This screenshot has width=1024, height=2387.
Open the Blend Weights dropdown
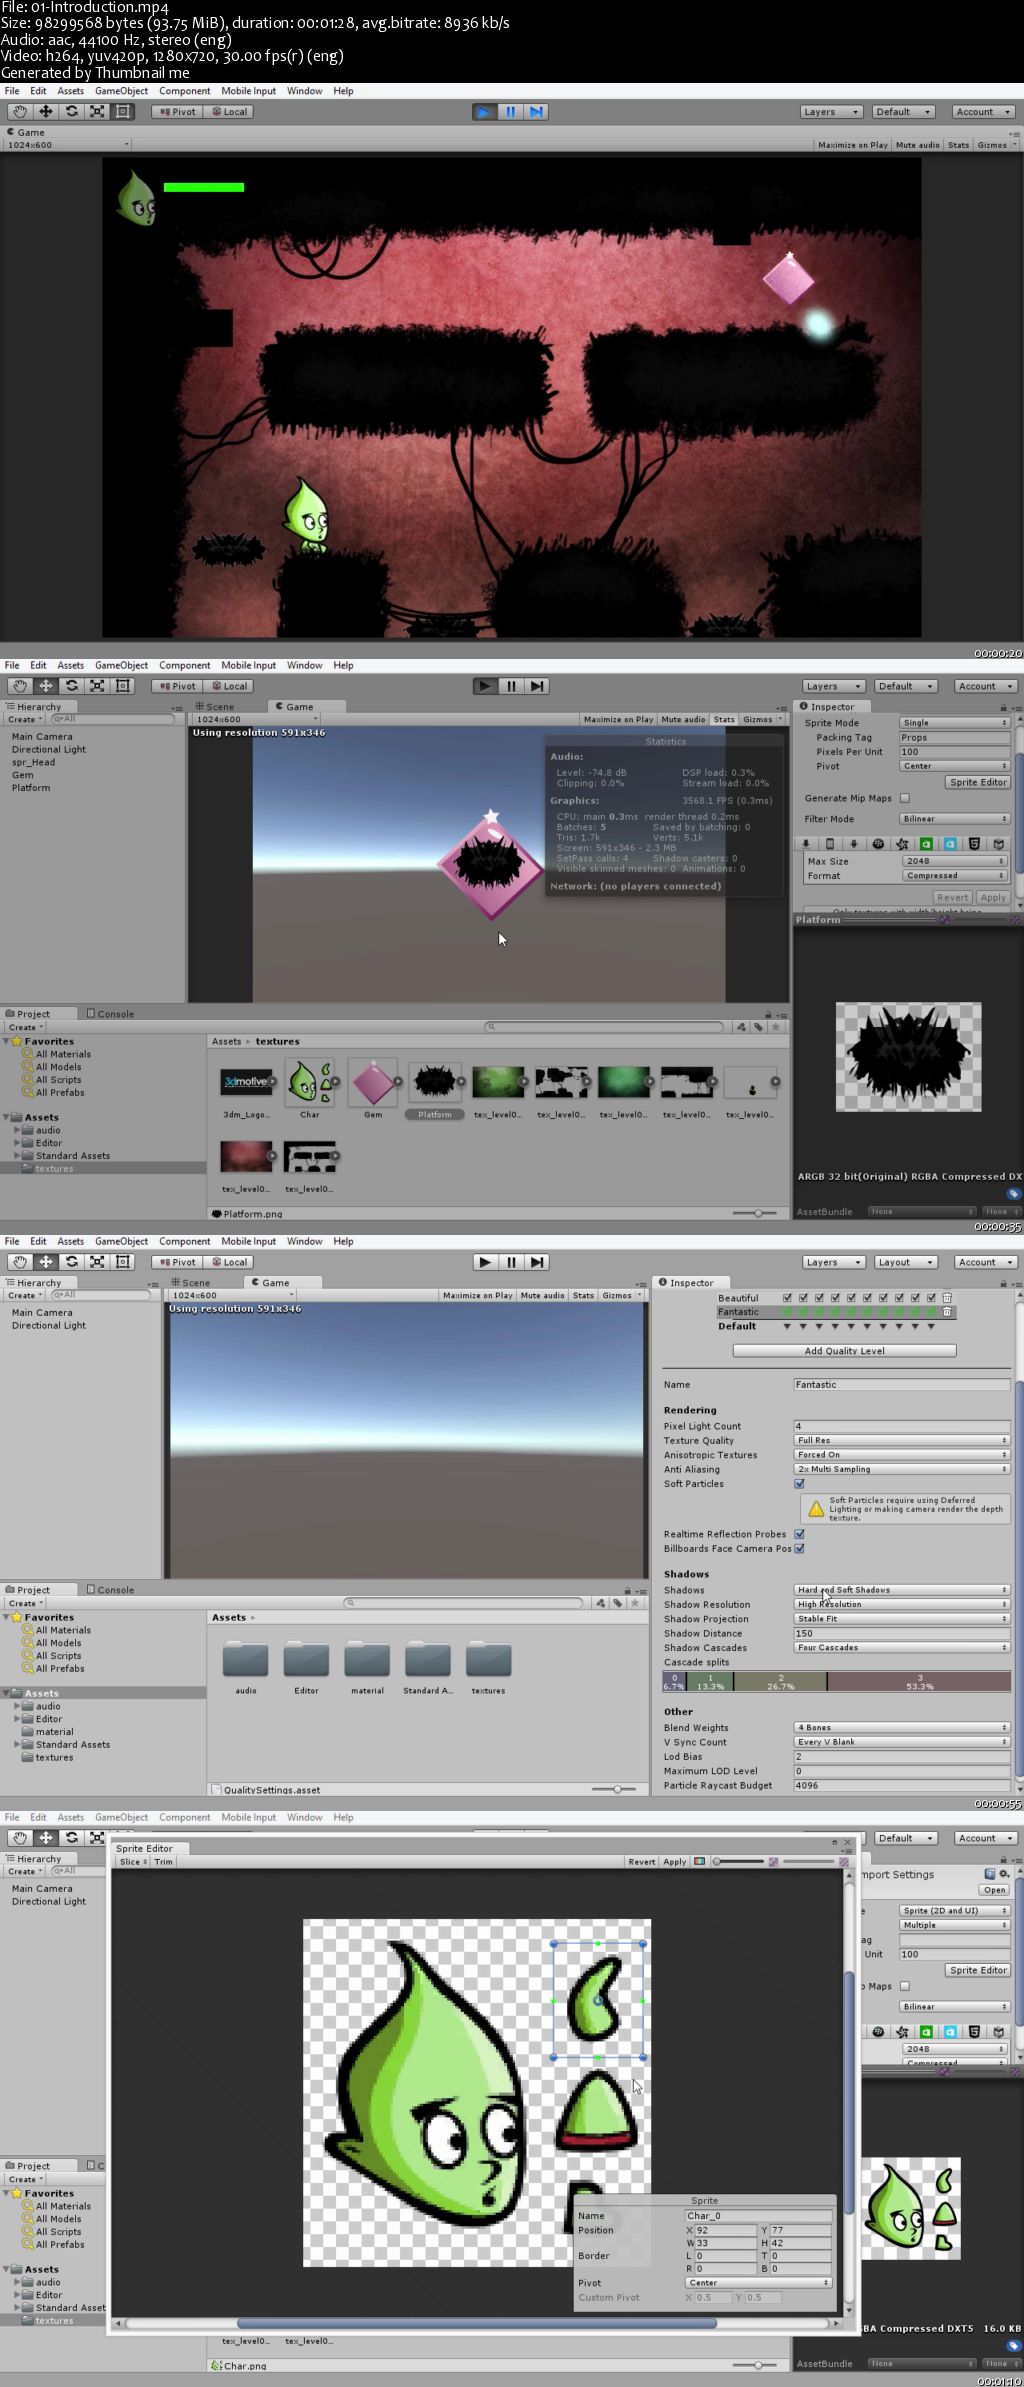902,1728
